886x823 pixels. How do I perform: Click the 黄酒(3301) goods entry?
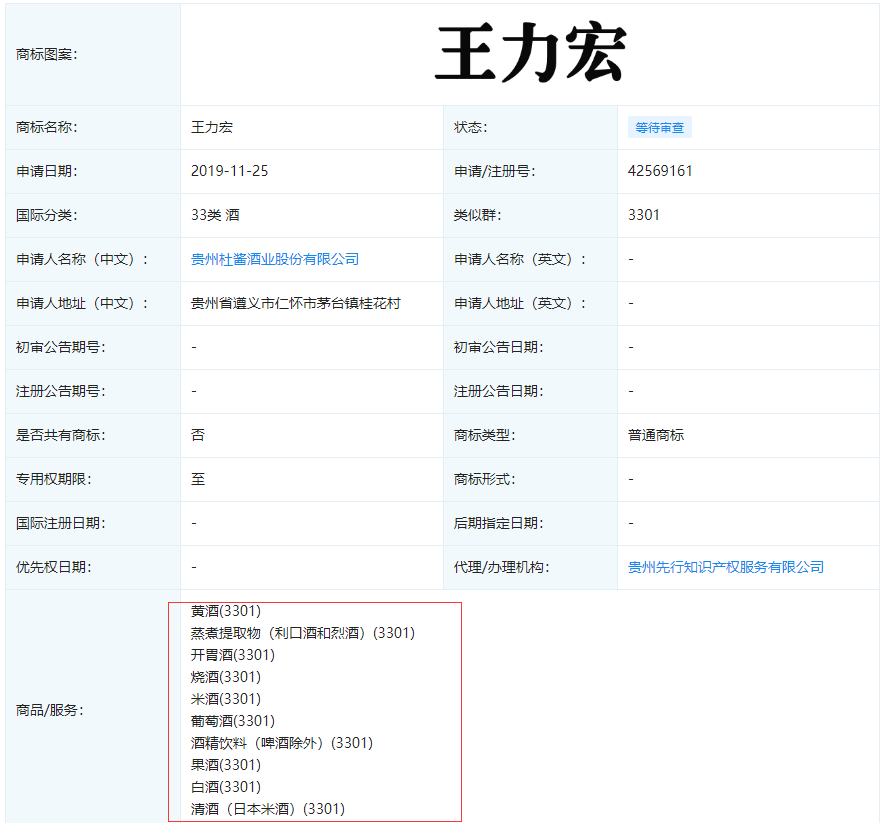pyautogui.click(x=226, y=611)
